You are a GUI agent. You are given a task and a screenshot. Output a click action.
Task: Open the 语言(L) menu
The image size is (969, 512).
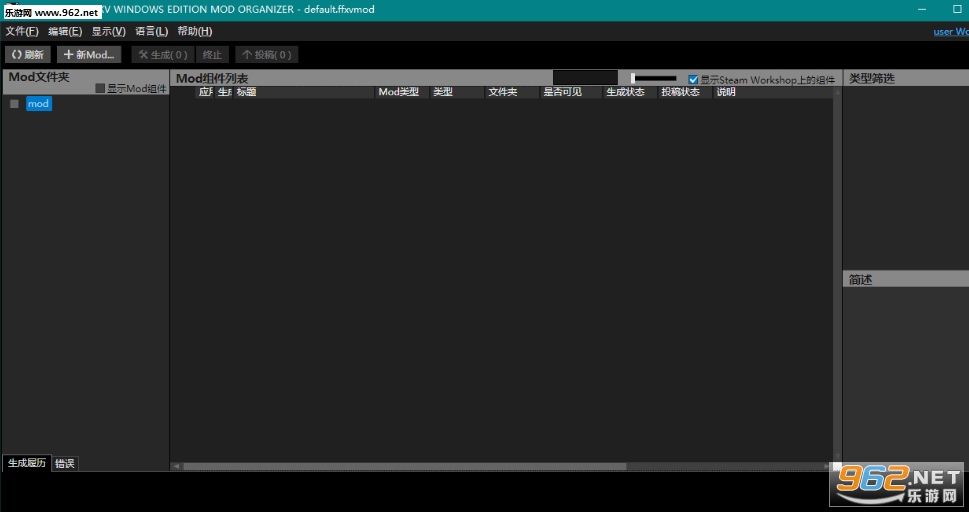coord(151,32)
